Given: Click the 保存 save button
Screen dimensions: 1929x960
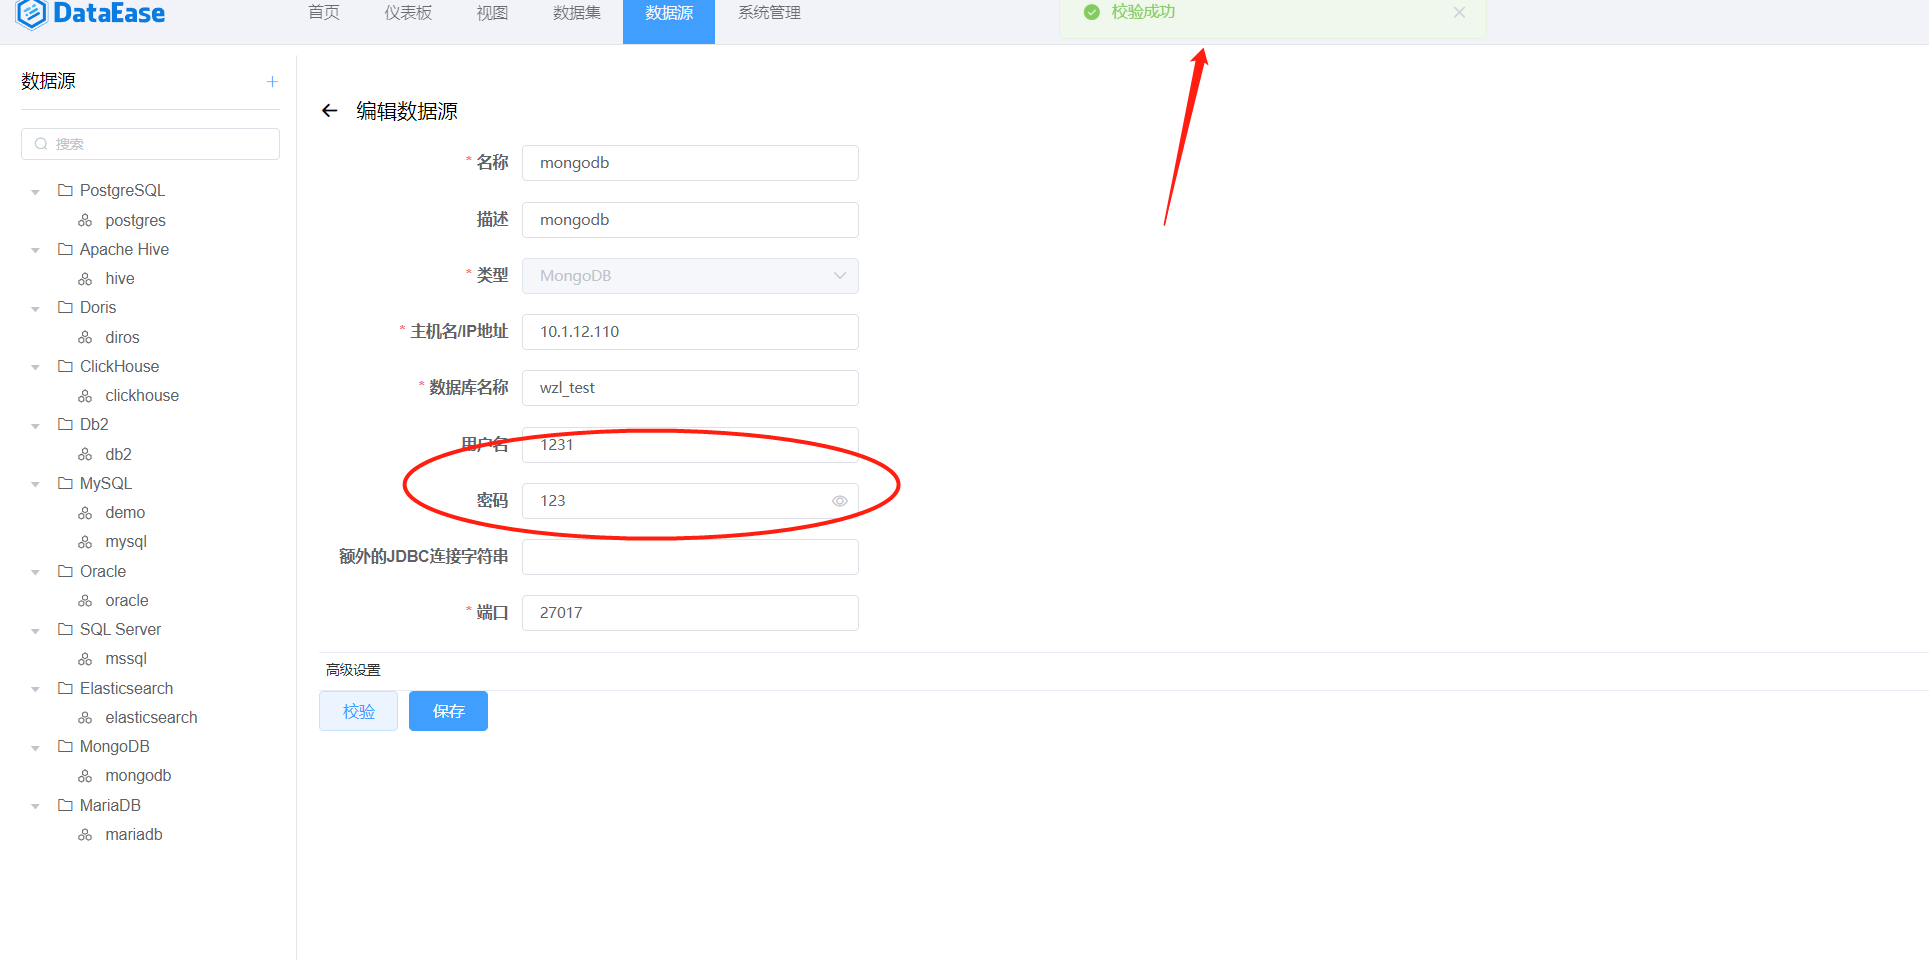Looking at the screenshot, I should point(448,711).
